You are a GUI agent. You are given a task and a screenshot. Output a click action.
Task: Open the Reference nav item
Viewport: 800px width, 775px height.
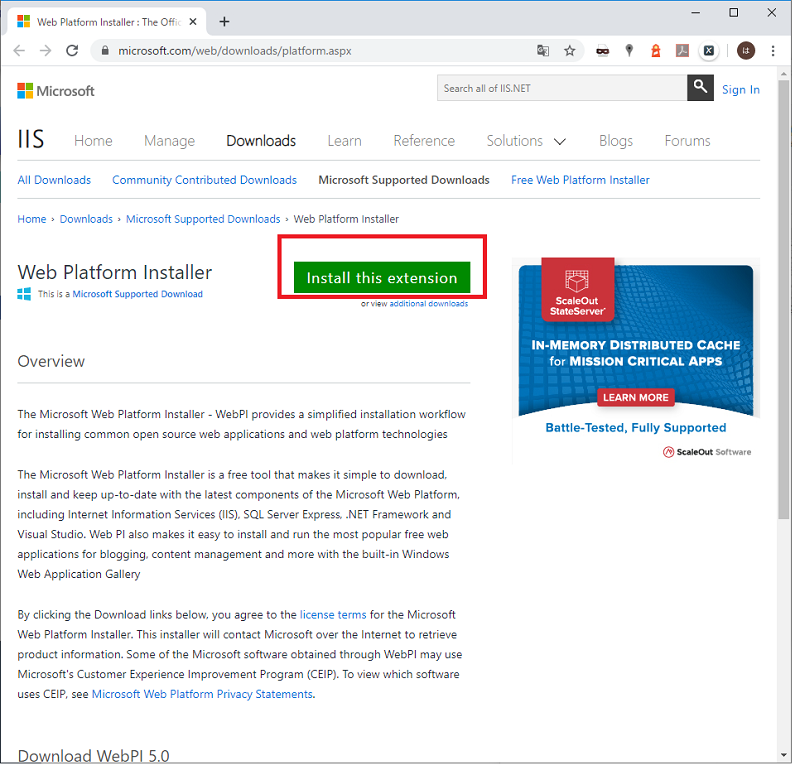point(424,141)
